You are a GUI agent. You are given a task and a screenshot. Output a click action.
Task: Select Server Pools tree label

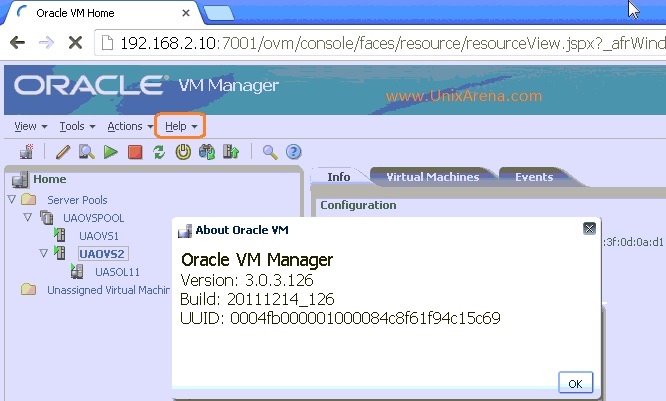pyautogui.click(x=77, y=200)
